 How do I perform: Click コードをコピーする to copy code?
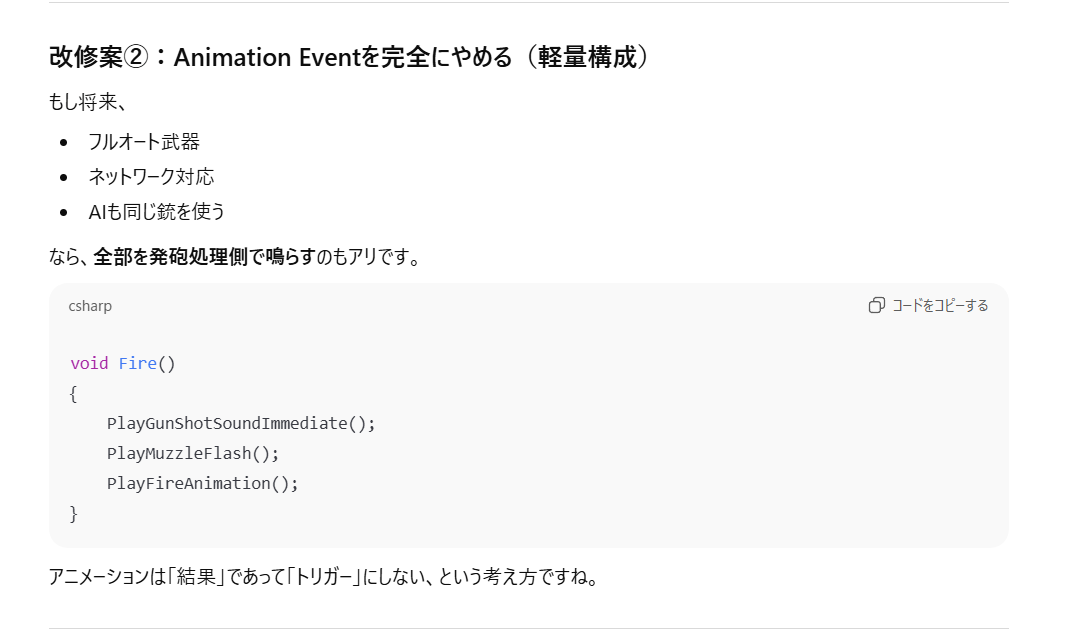(940, 305)
